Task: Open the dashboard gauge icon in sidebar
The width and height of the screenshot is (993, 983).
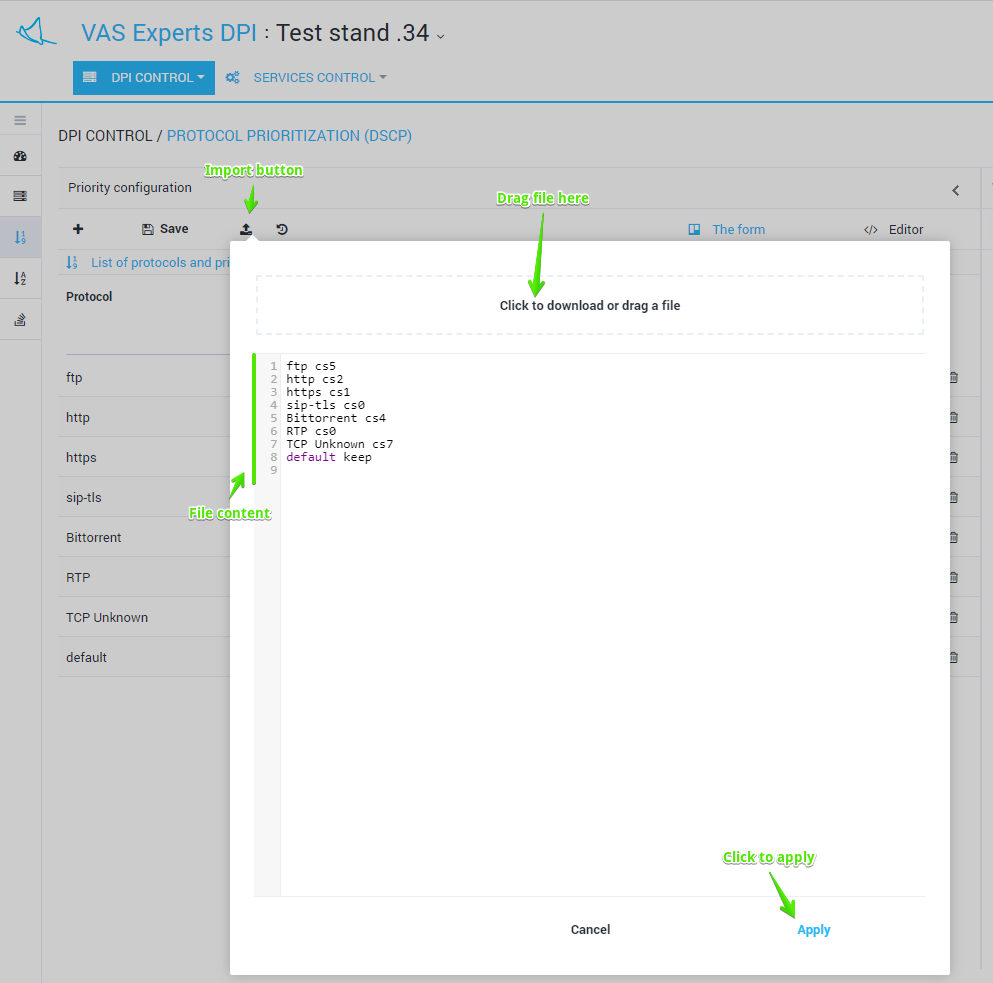Action: coord(20,157)
